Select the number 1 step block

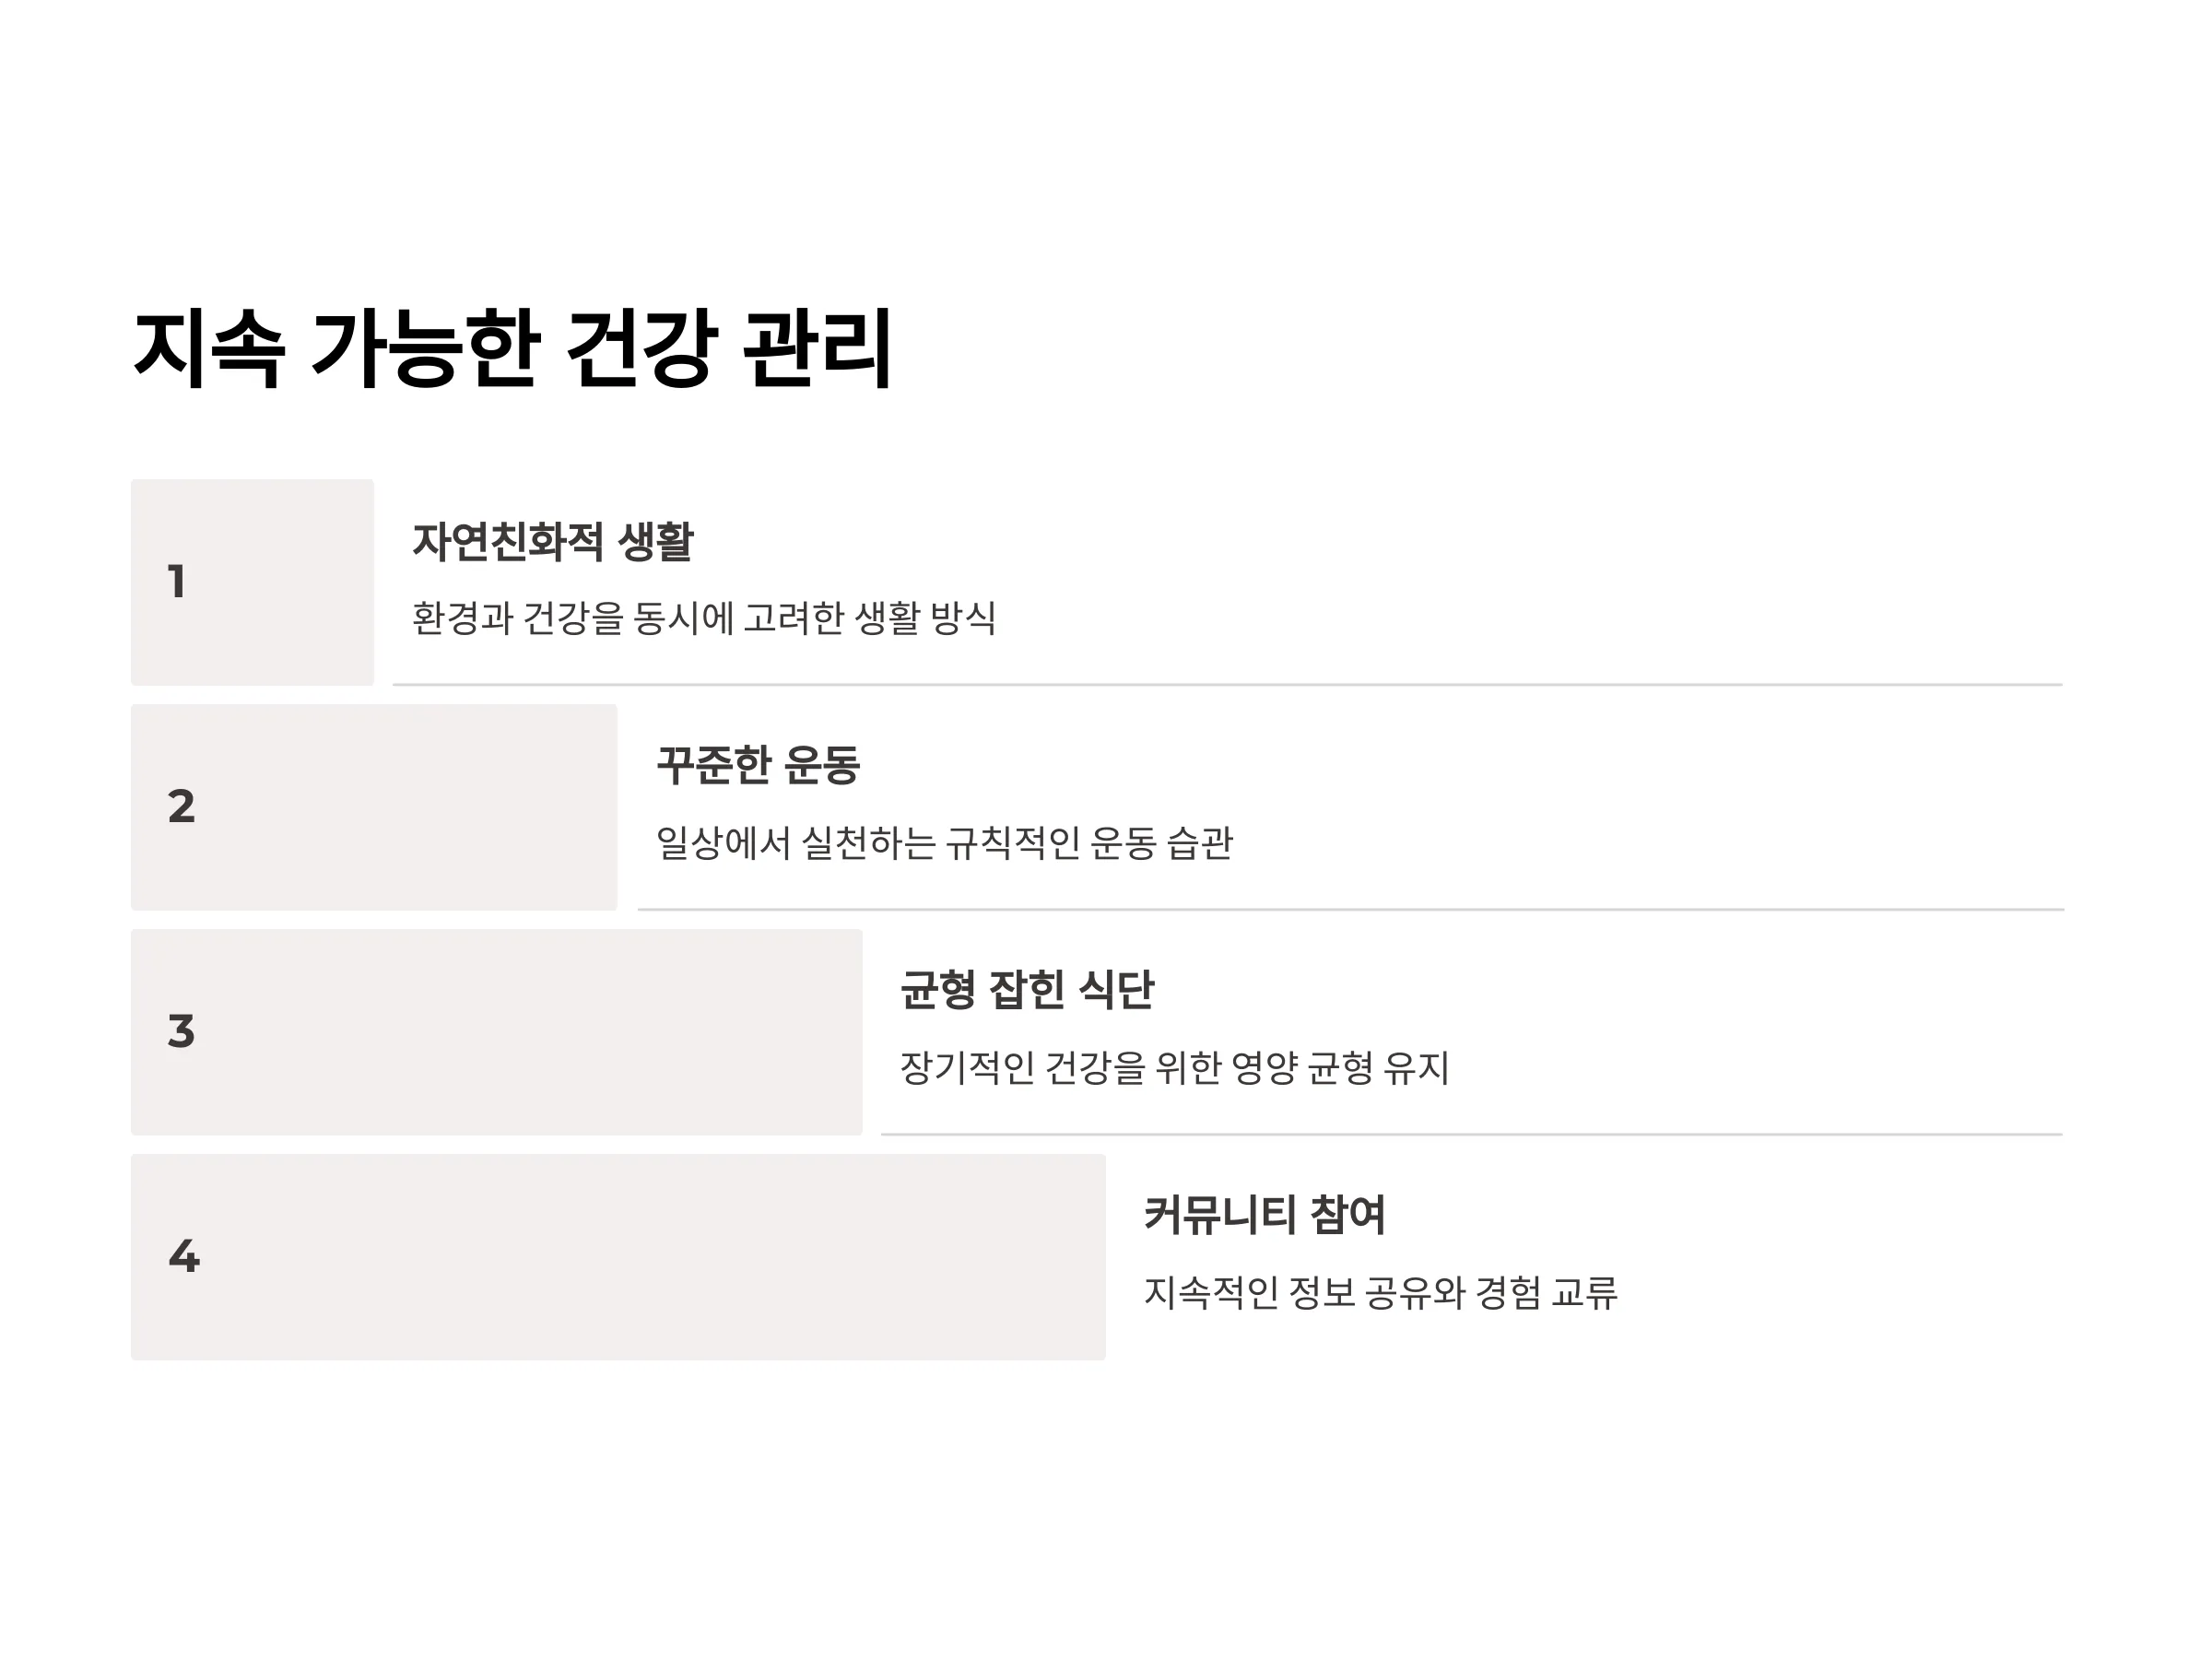click(252, 582)
